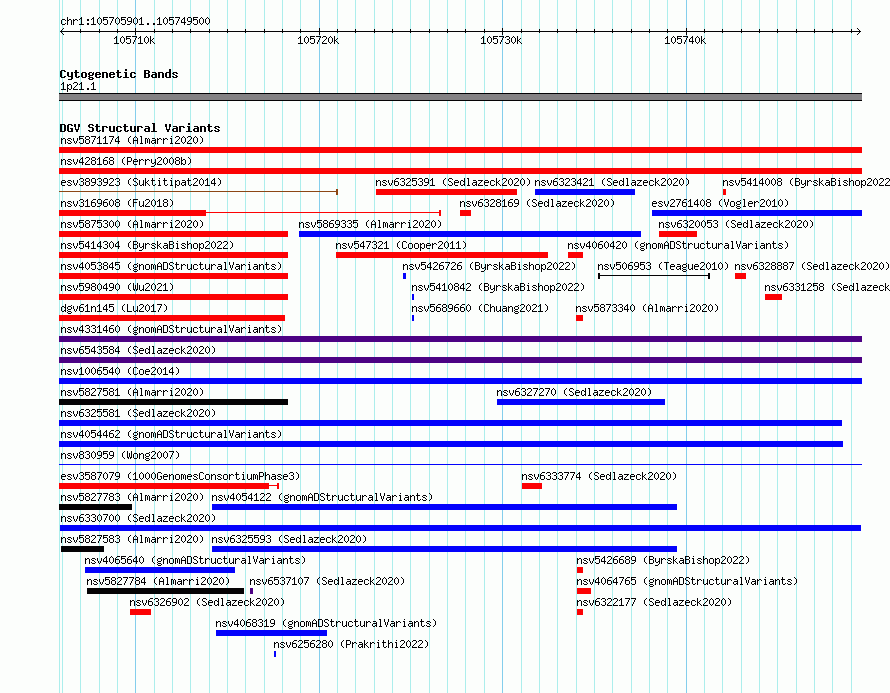Click the nsv4331460 (gnomADStructuralVariants) label
Image resolution: width=890 pixels, height=693 pixels.
(171, 329)
